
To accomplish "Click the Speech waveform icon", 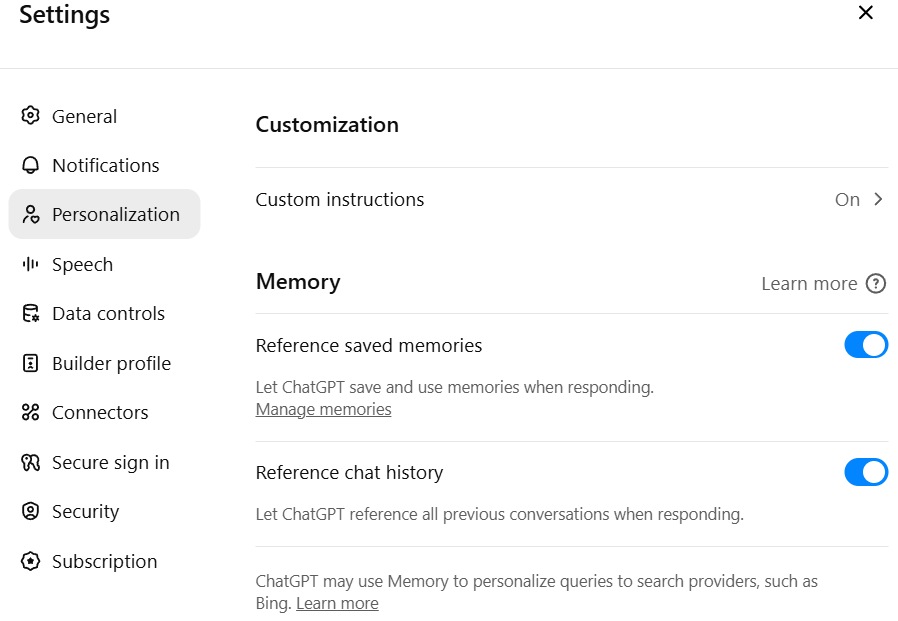I will pyautogui.click(x=31, y=264).
